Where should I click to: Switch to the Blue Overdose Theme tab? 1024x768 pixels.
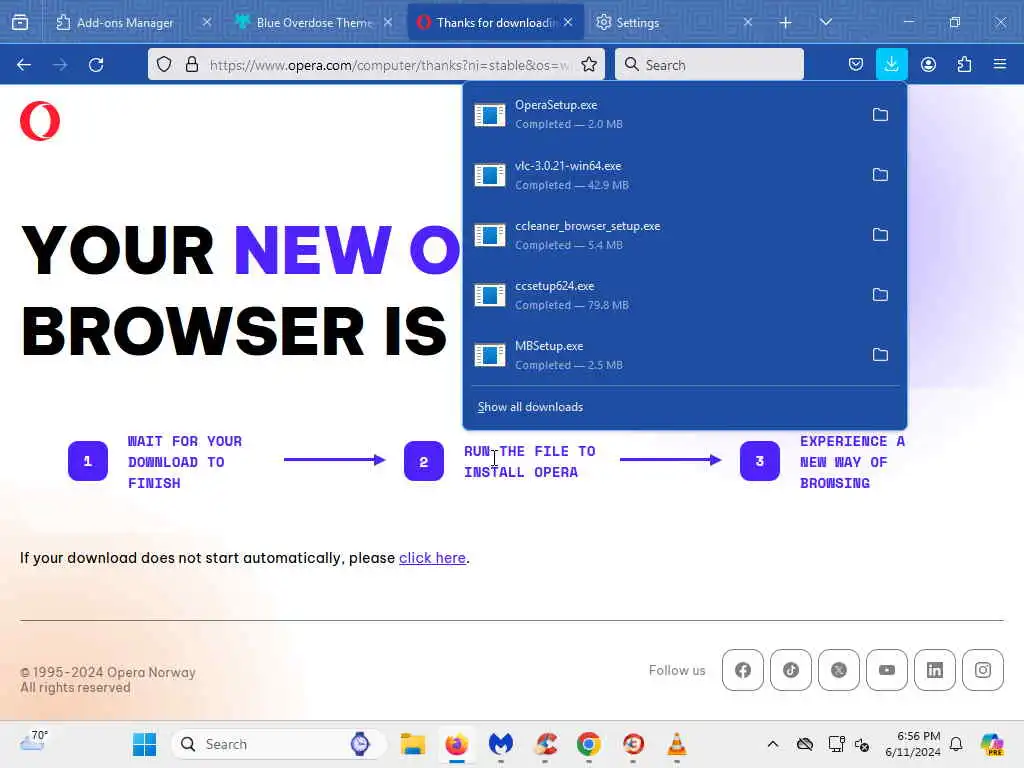pyautogui.click(x=315, y=22)
